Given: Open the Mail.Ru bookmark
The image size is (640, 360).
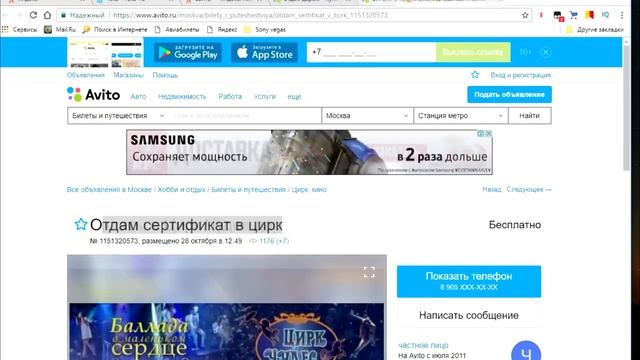Looking at the screenshot, I should [x=60, y=29].
